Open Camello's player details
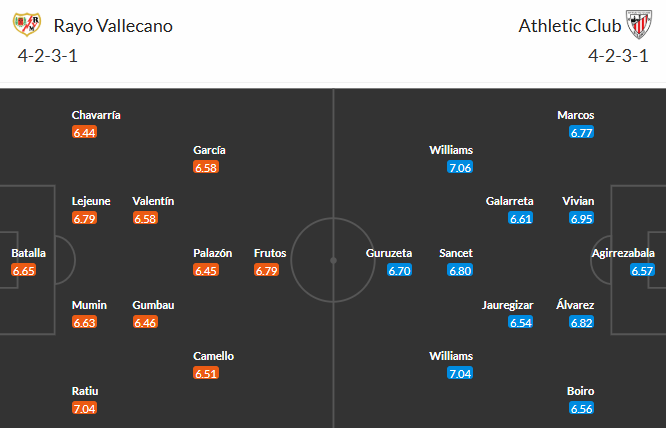666x428 pixels. click(213, 356)
